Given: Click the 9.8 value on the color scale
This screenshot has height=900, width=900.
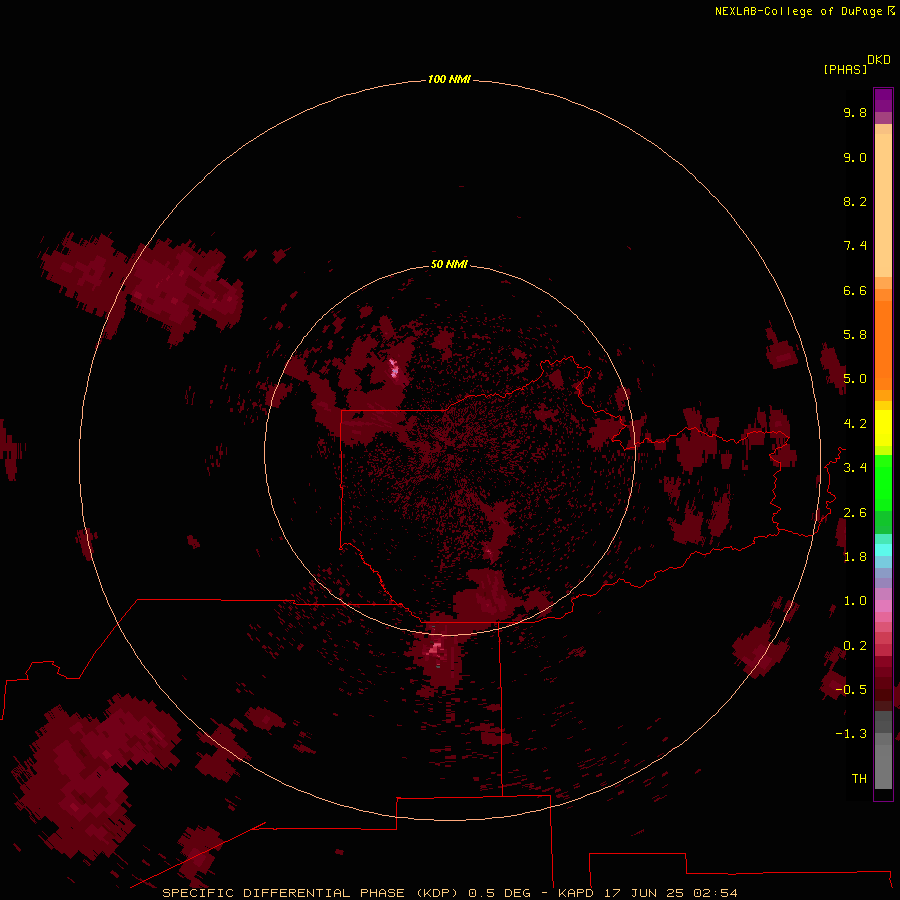Looking at the screenshot, I should click(x=855, y=112).
